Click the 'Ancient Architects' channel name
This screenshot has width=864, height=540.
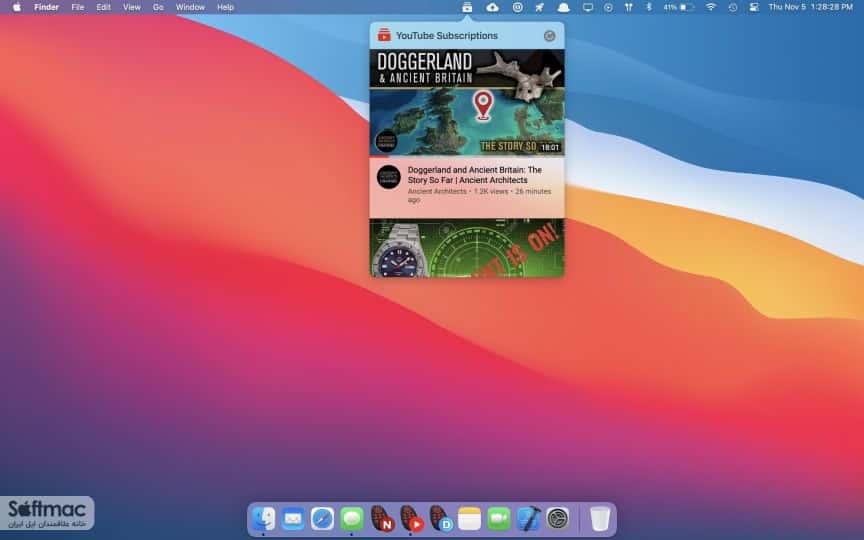(x=437, y=191)
